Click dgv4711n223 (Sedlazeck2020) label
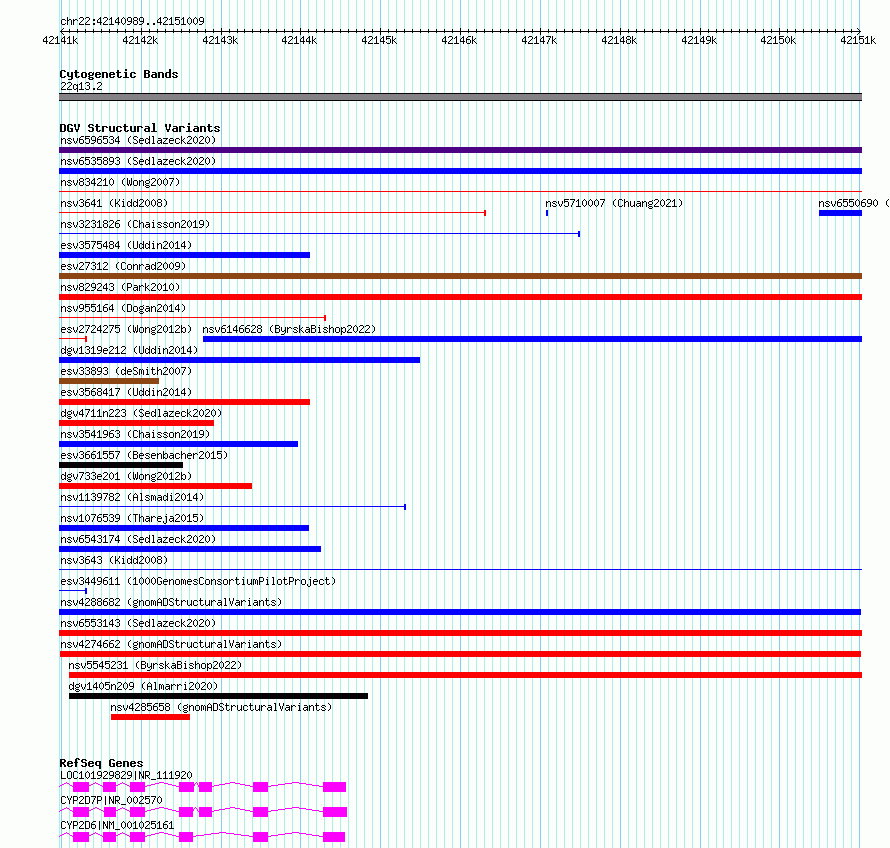The width and height of the screenshot is (890, 848). pos(141,413)
